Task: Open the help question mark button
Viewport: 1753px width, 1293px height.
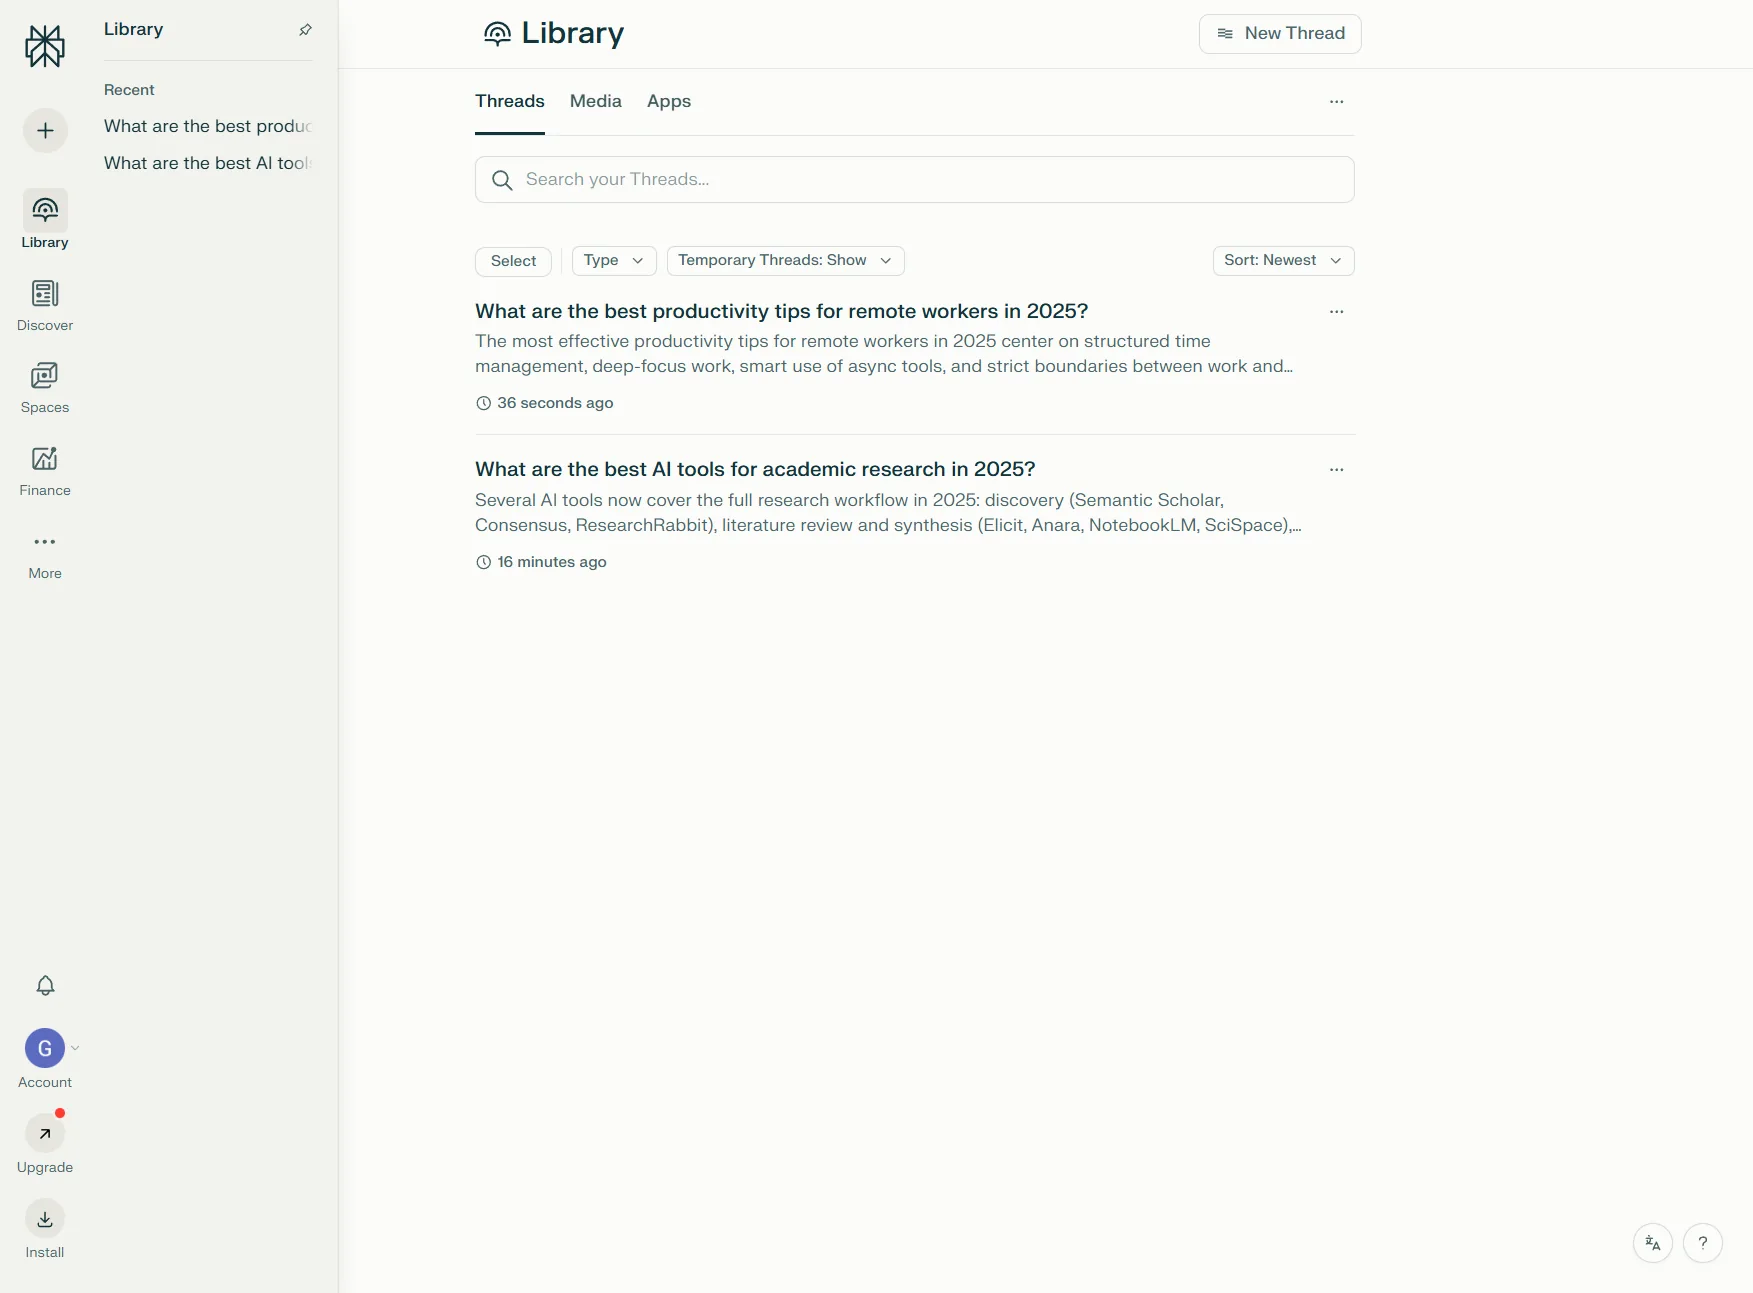Action: pos(1703,1243)
